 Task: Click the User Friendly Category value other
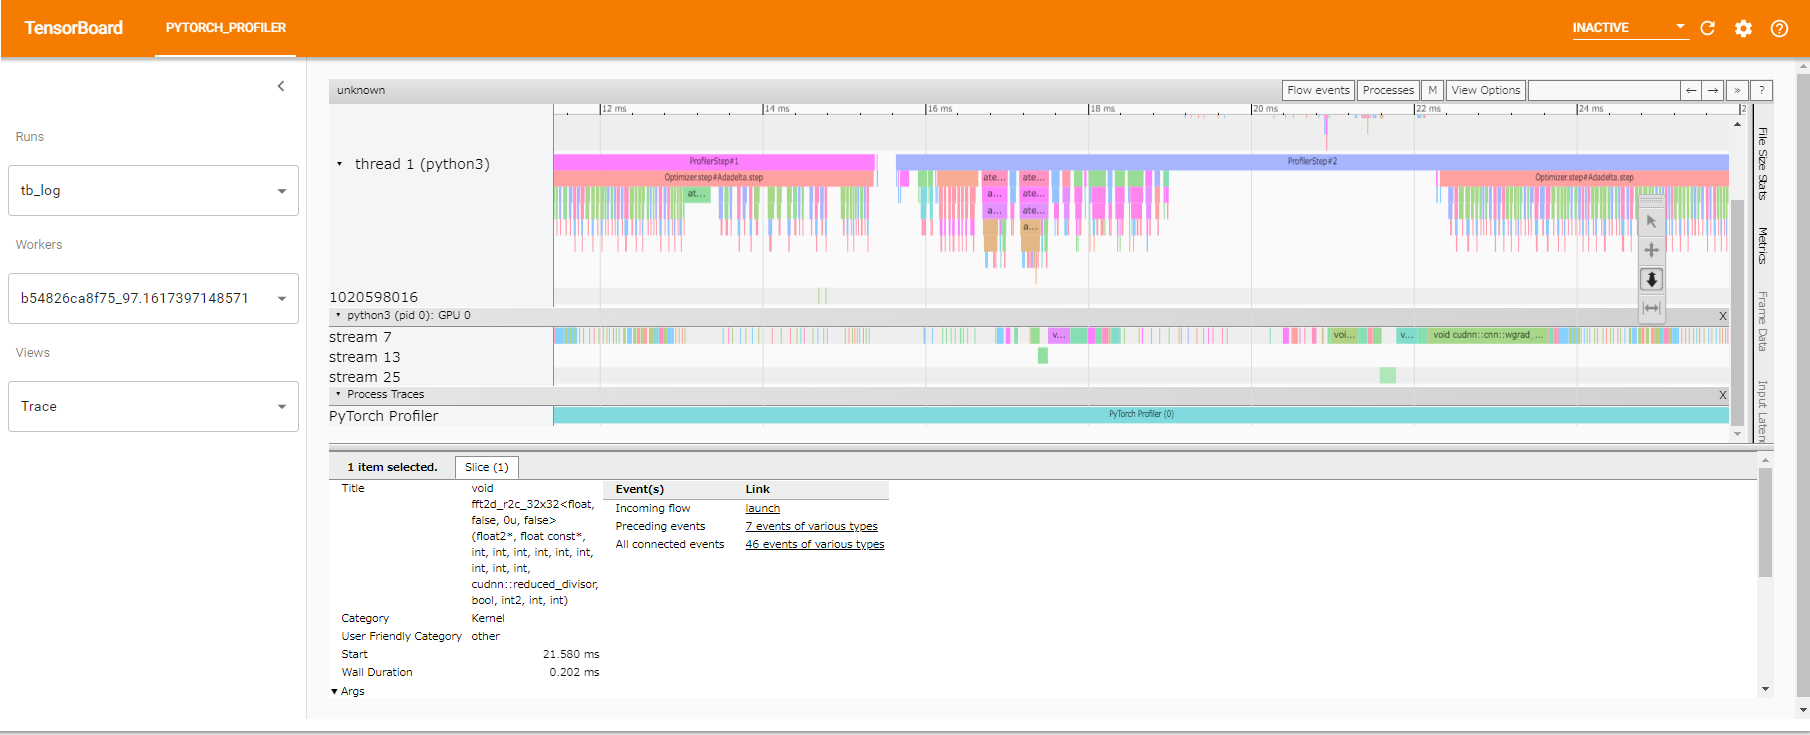pyautogui.click(x=485, y=637)
